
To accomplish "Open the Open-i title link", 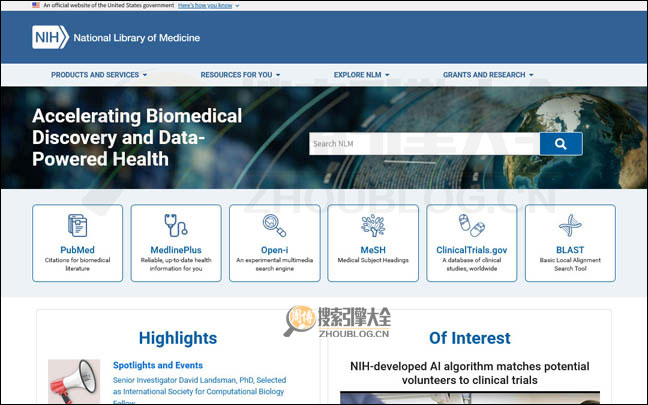I will [274, 250].
